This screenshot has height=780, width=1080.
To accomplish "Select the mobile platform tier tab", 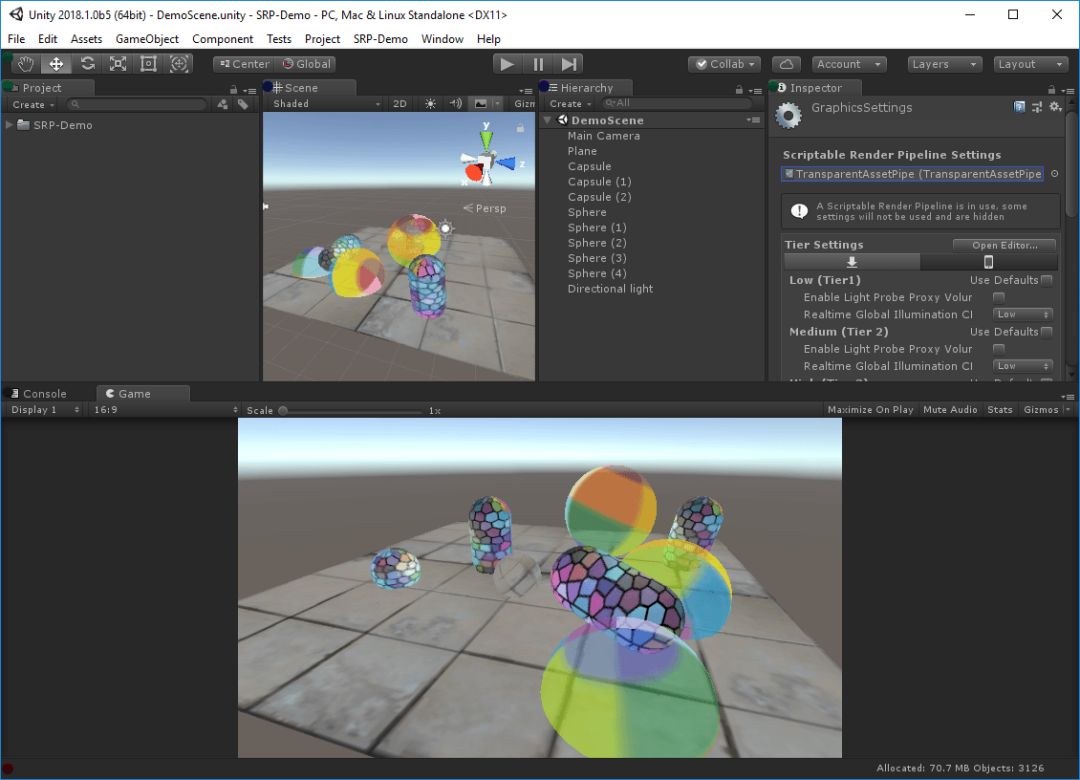I will pos(988,262).
